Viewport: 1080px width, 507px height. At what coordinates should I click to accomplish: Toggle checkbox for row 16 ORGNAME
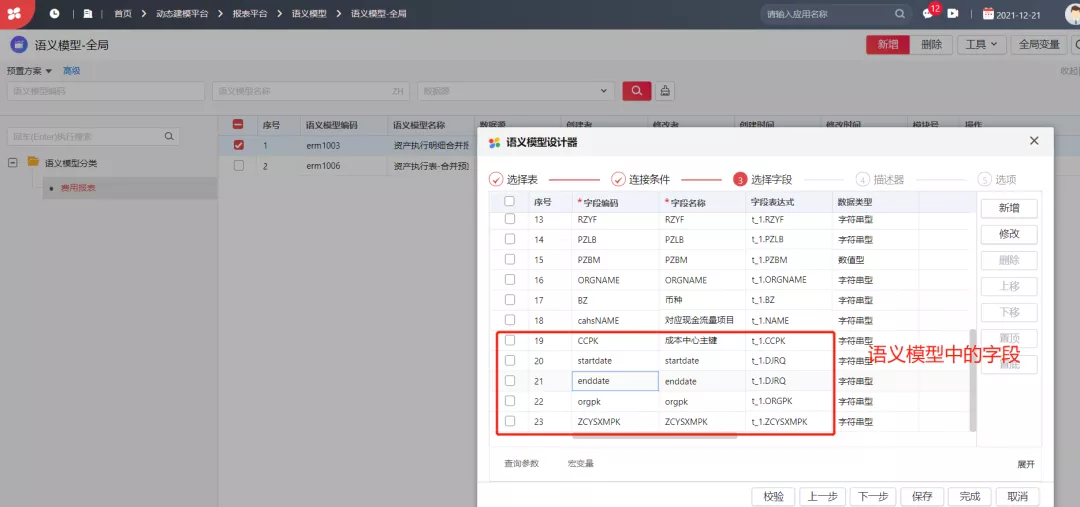(x=510, y=280)
